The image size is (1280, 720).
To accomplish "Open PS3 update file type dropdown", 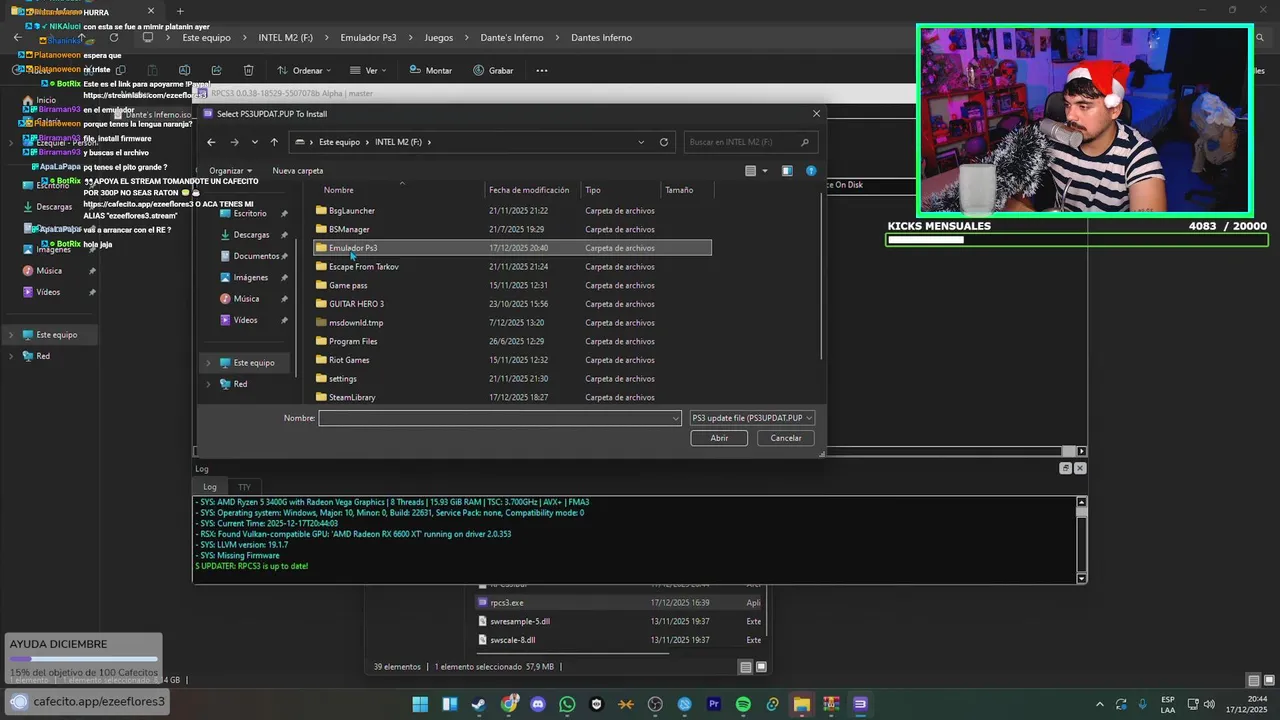I will pyautogui.click(x=752, y=418).
